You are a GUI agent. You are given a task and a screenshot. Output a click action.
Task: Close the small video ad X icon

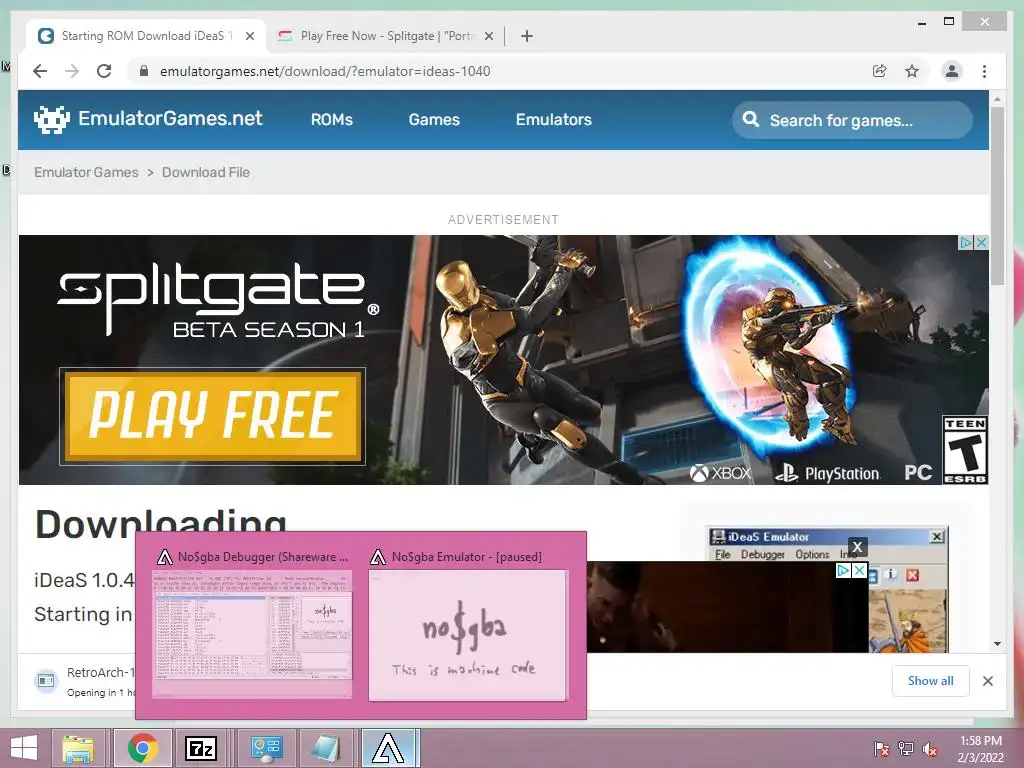click(x=860, y=571)
